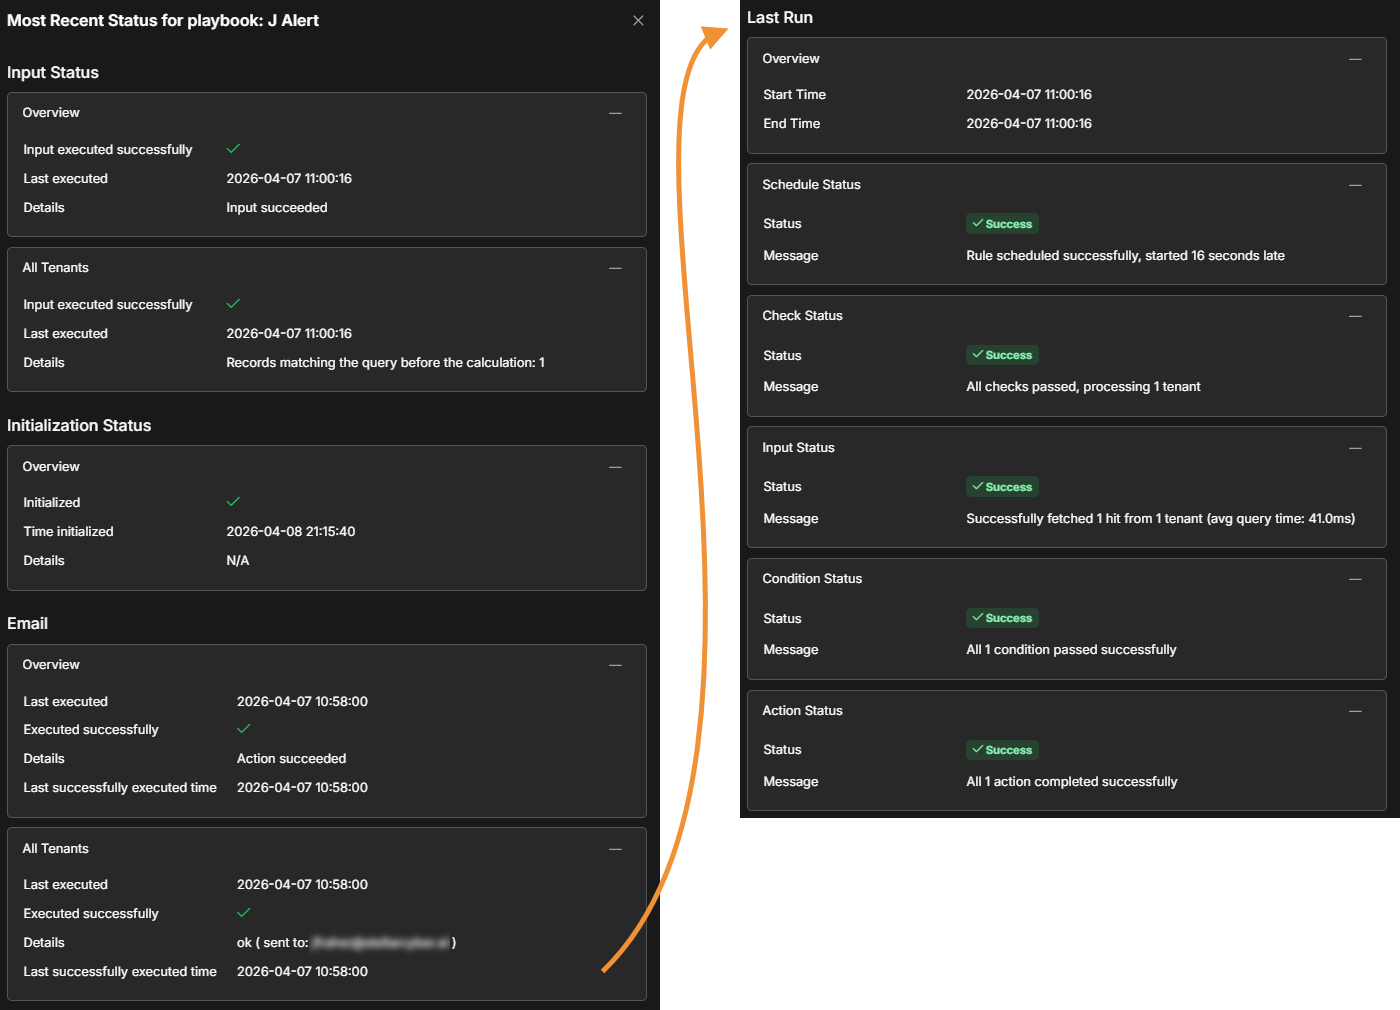Collapse the Condition Status section
This screenshot has height=1010, width=1400.
(x=1355, y=579)
